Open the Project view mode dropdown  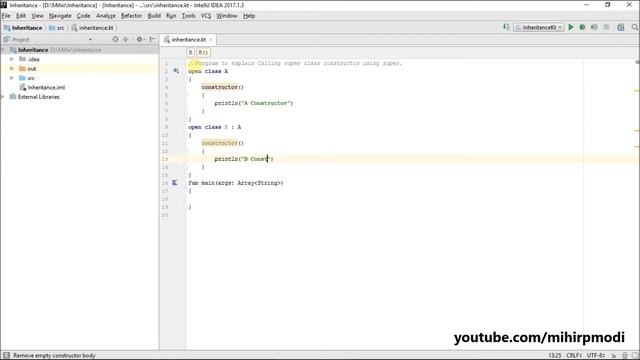pyautogui.click(x=90, y=40)
